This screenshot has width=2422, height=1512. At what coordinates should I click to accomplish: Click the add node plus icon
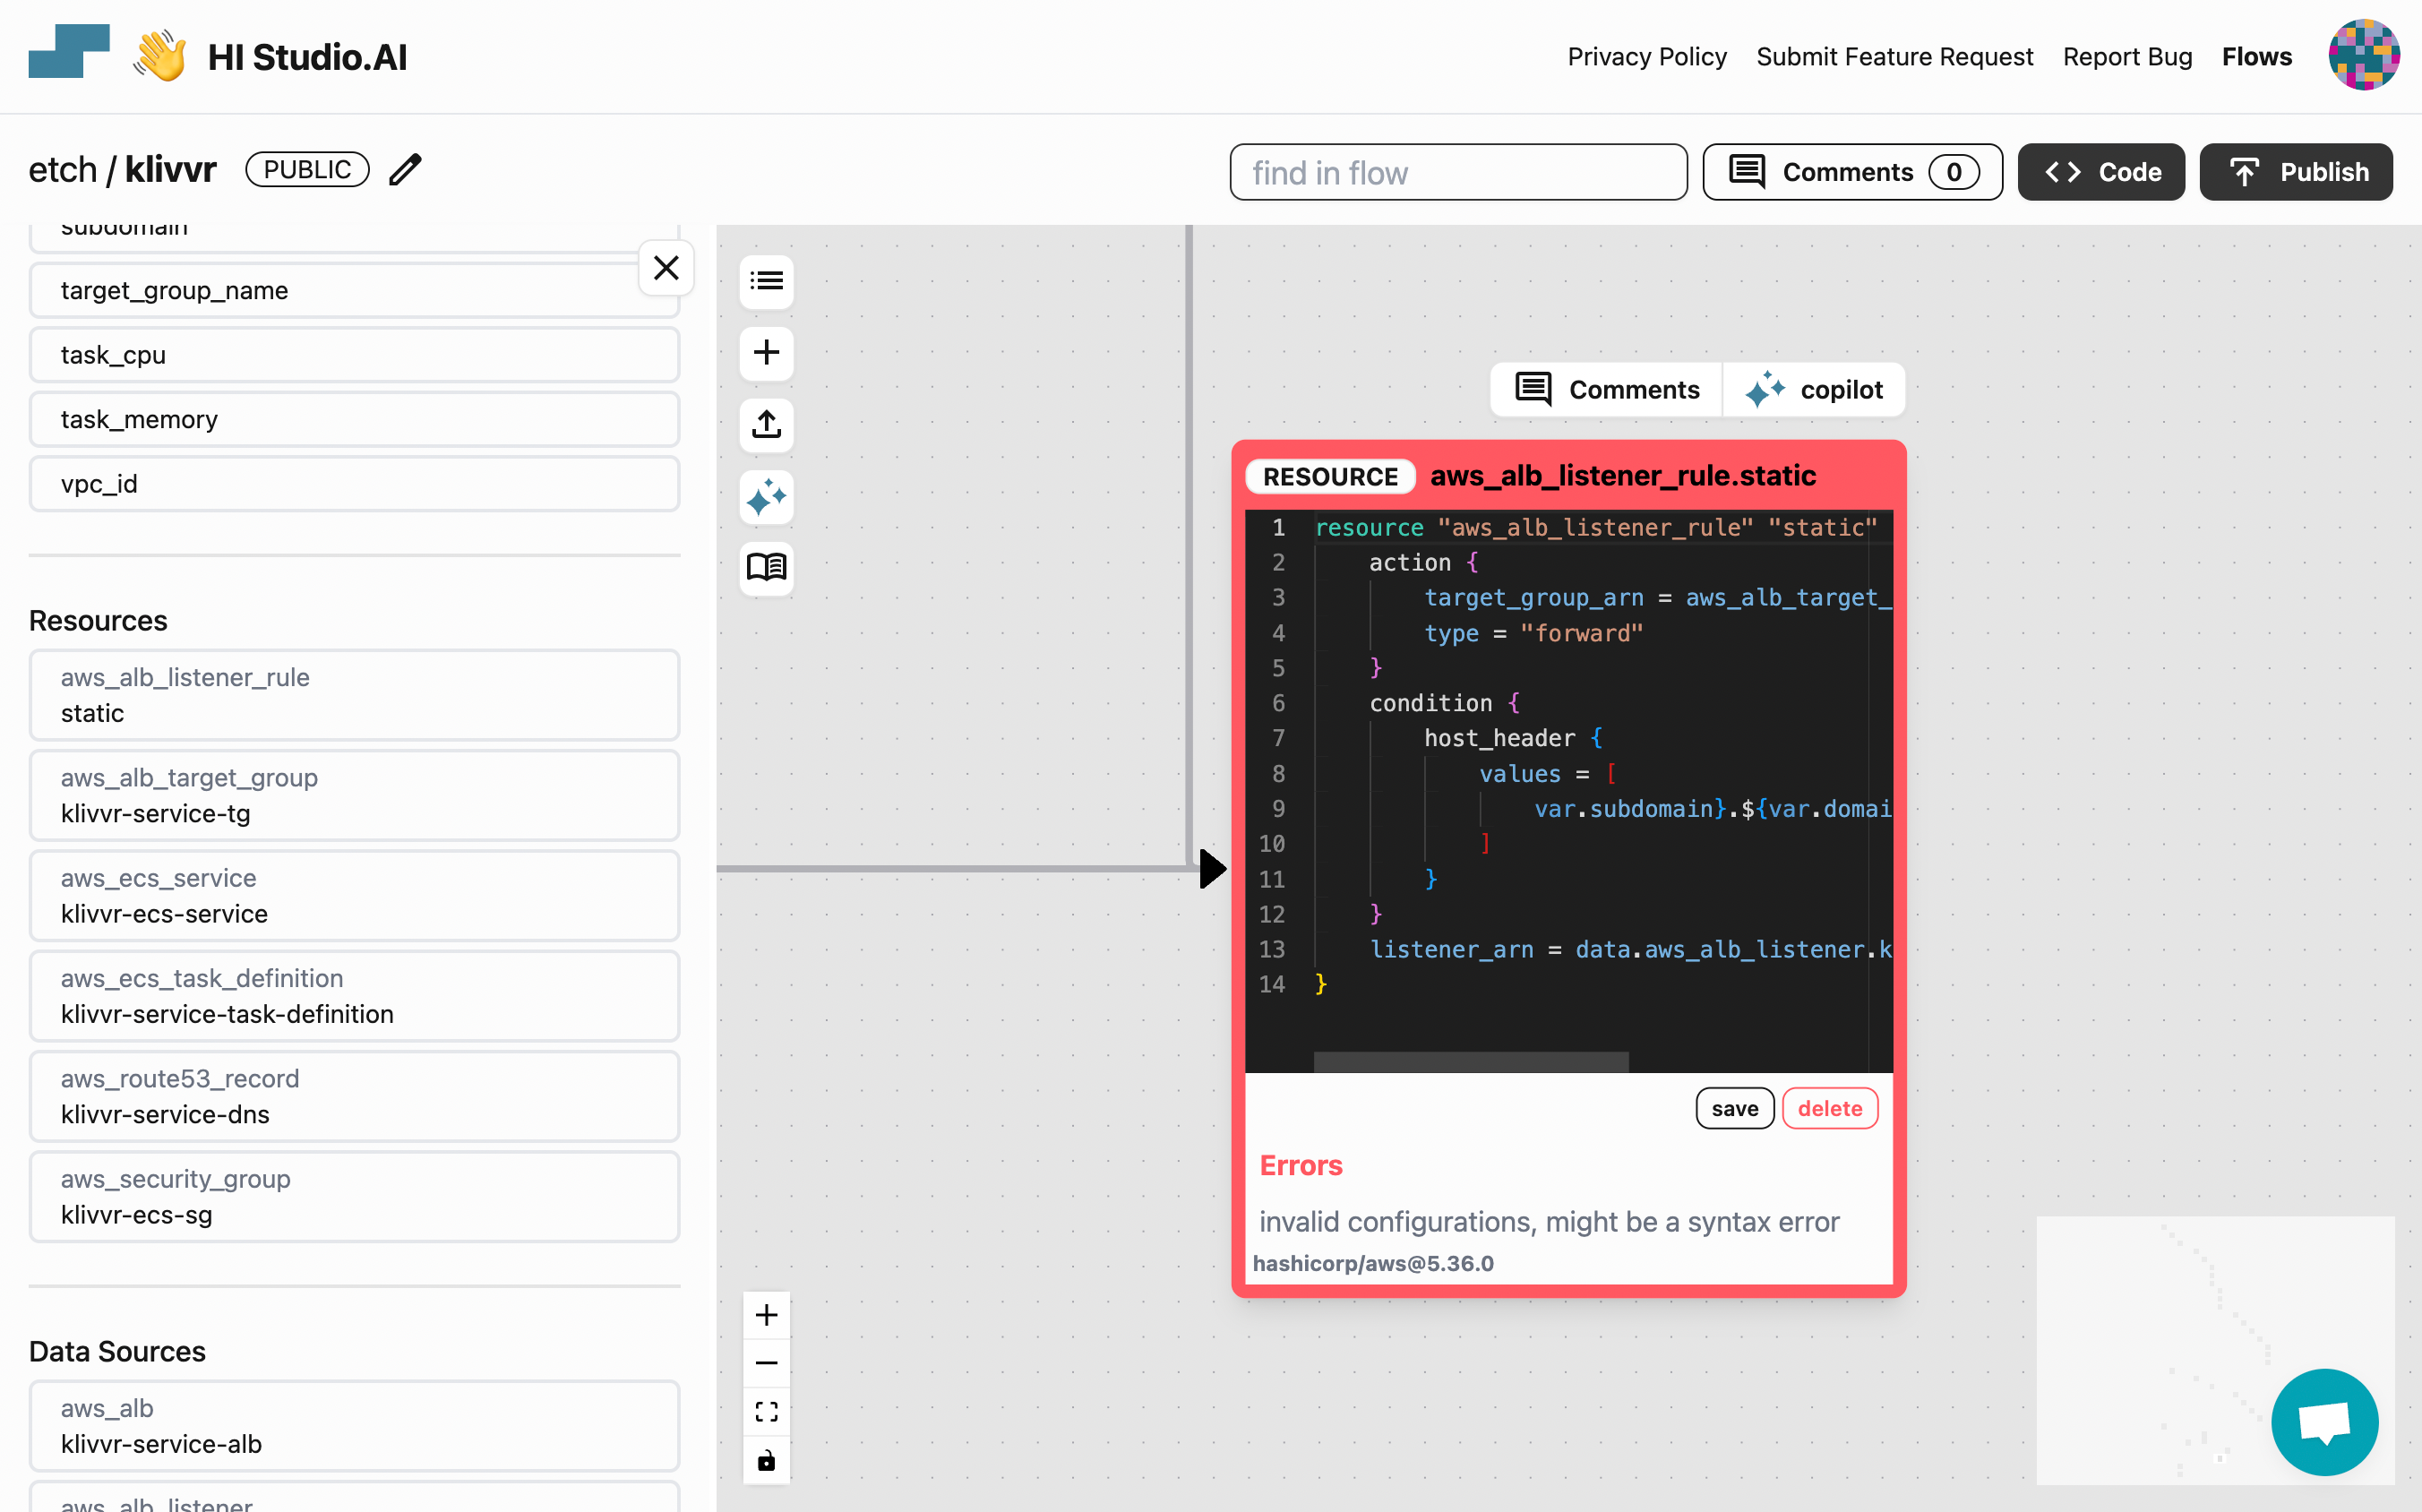click(766, 354)
